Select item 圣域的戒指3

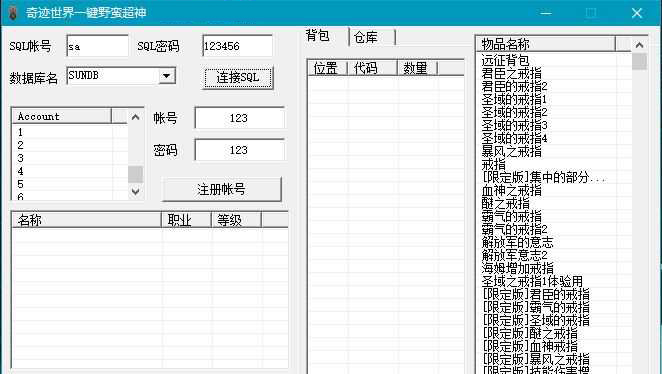(x=514, y=125)
